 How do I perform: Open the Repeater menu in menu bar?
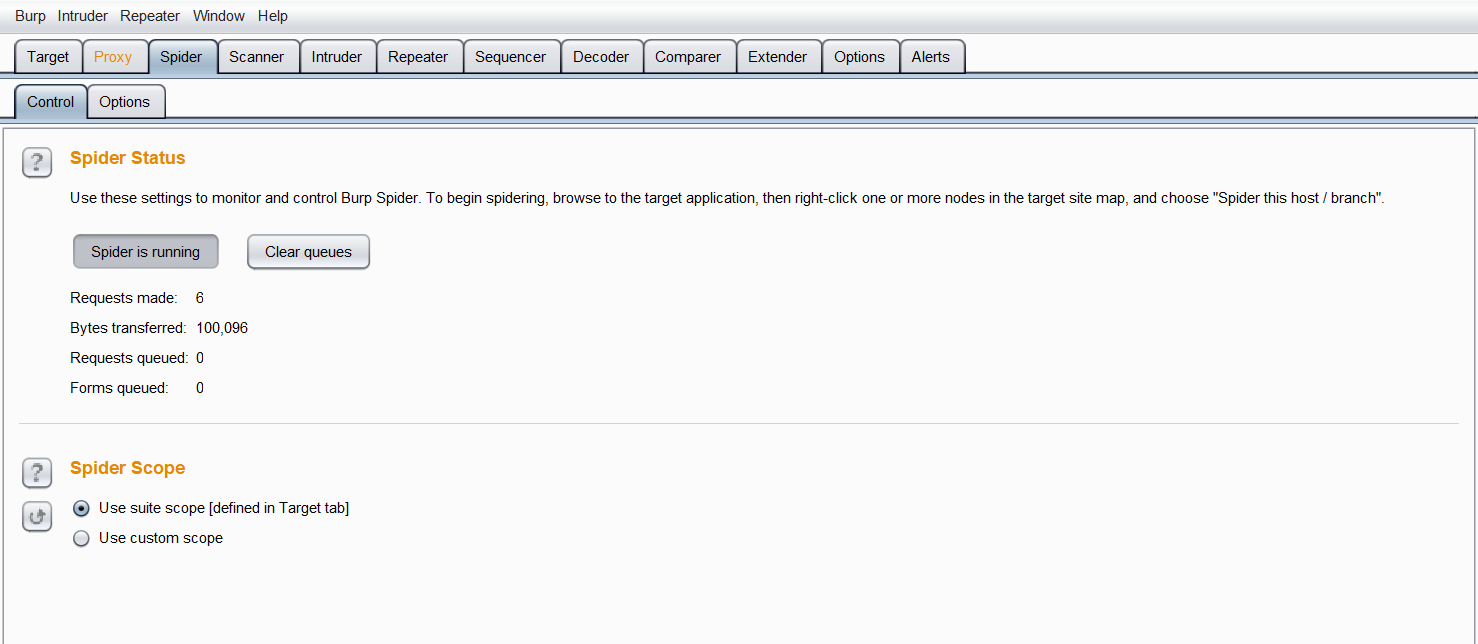click(150, 16)
